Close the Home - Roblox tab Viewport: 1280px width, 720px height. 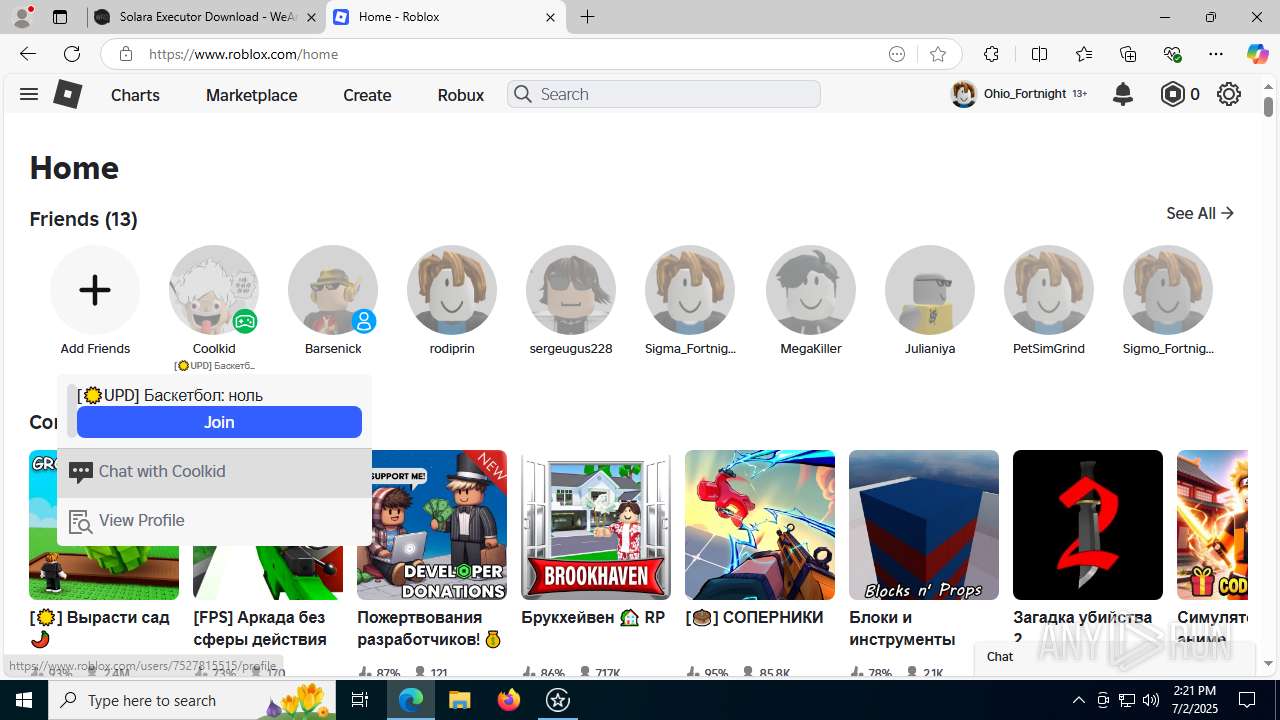click(x=550, y=17)
